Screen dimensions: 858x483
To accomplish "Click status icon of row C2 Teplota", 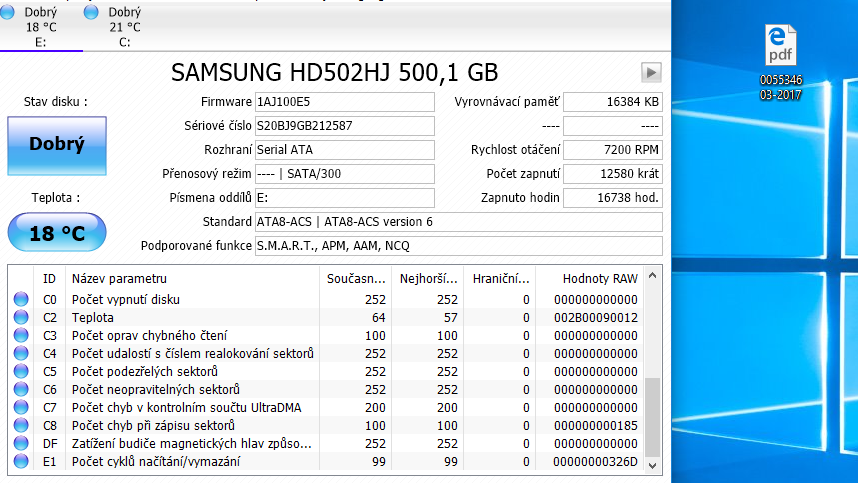I will 21,317.
